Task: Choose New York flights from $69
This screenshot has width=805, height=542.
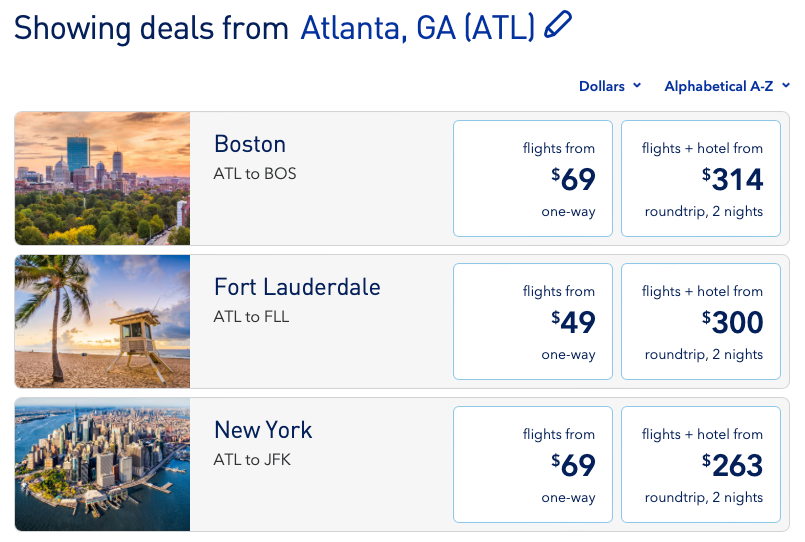Action: [x=532, y=465]
